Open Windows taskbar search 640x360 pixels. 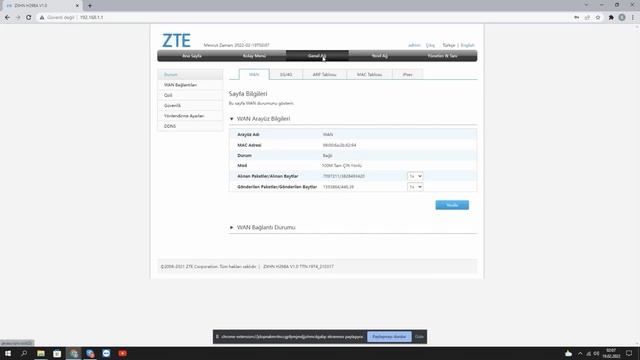tap(24, 353)
